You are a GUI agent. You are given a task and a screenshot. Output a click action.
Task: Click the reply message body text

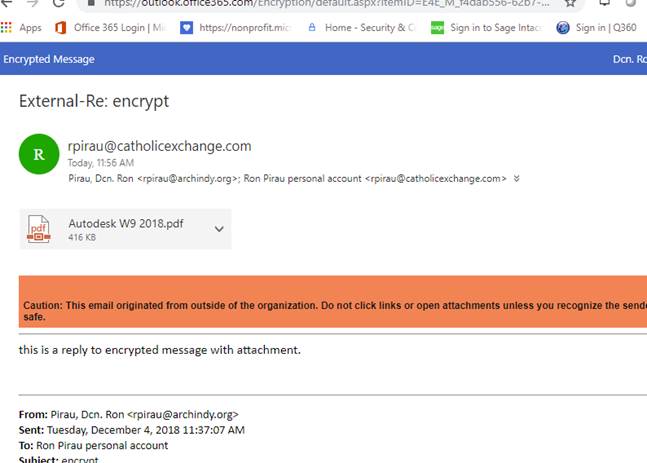(x=160, y=350)
